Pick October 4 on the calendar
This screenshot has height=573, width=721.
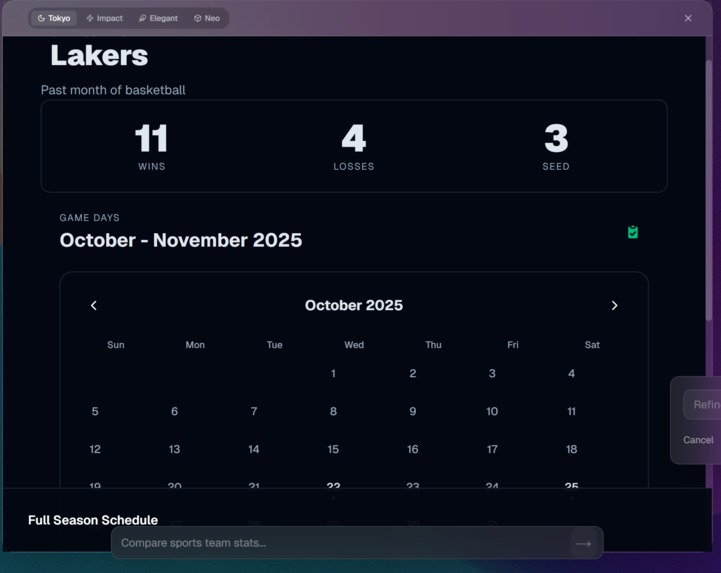tap(572, 373)
